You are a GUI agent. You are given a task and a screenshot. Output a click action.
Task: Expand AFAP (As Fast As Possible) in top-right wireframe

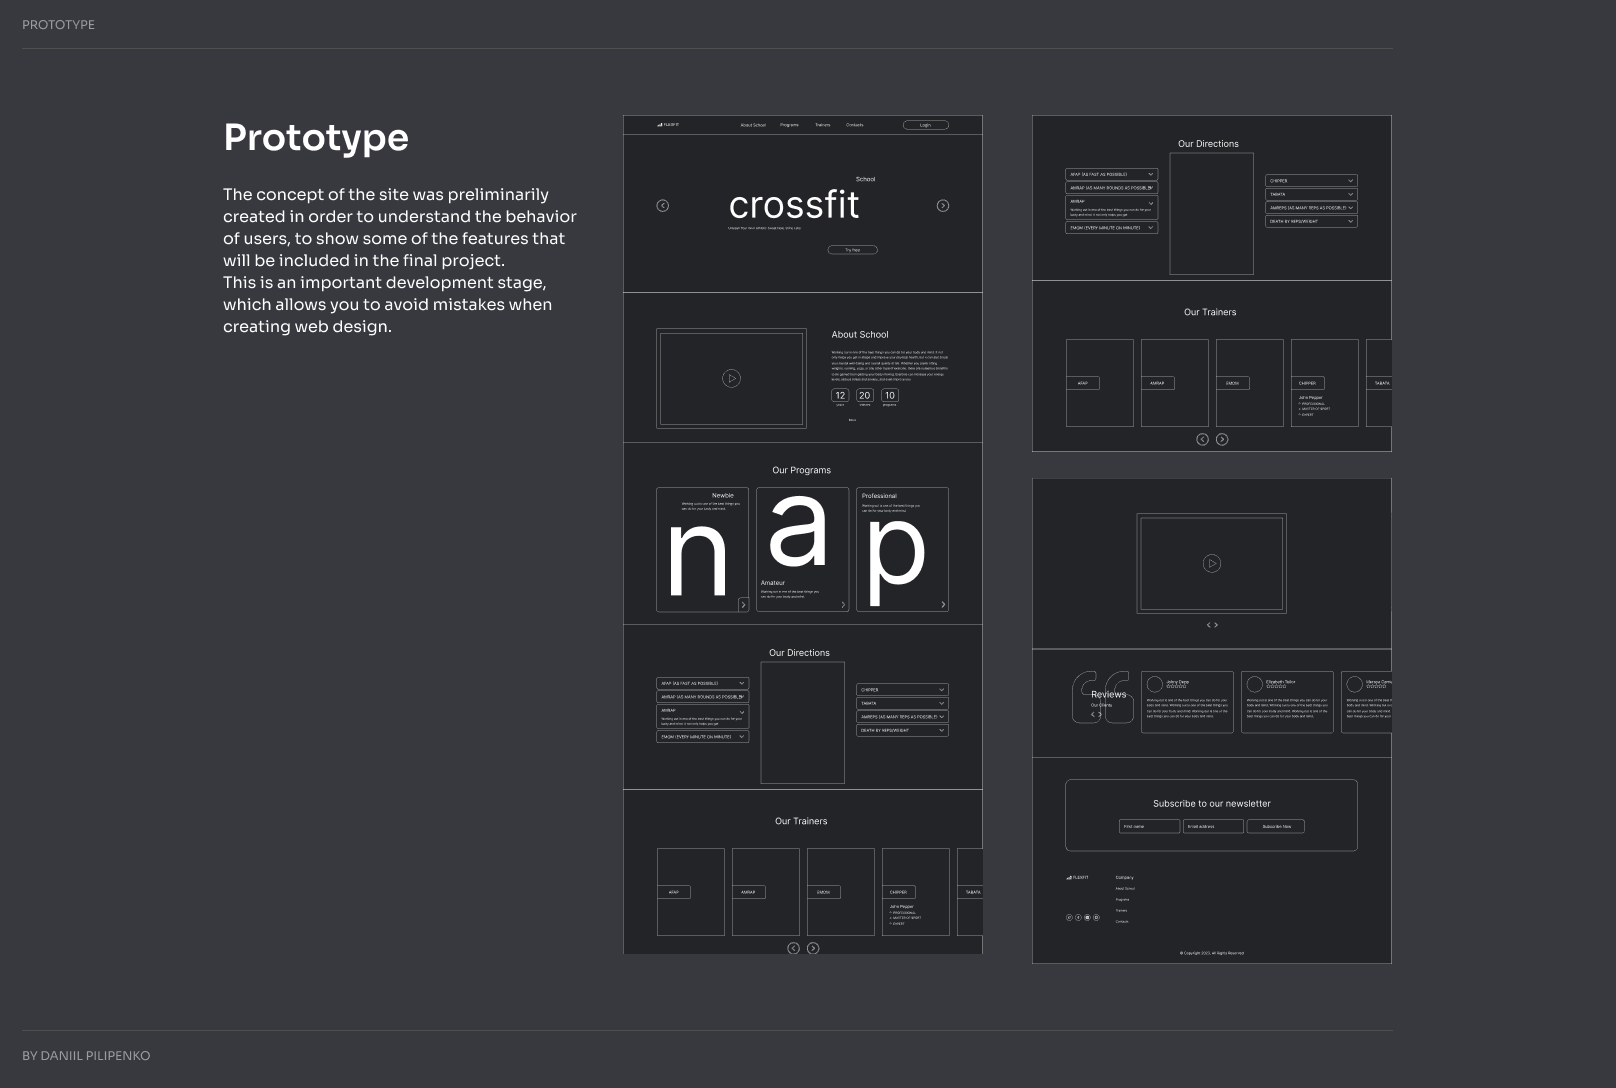[x=1111, y=174]
